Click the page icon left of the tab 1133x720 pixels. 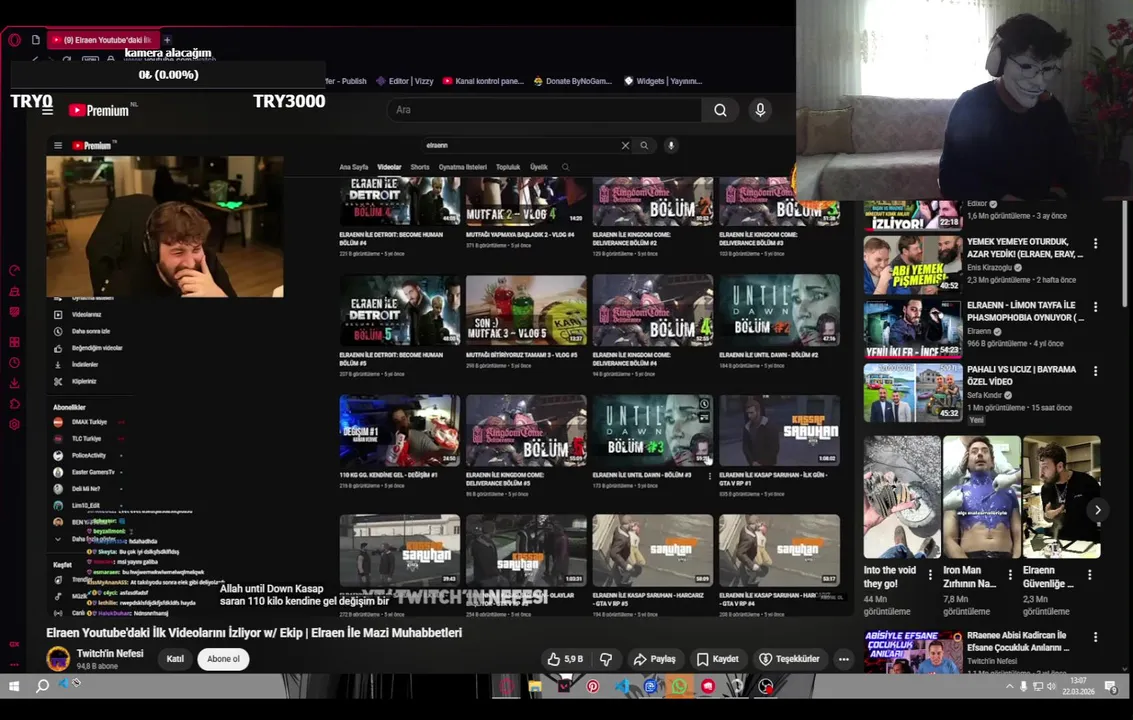point(35,40)
